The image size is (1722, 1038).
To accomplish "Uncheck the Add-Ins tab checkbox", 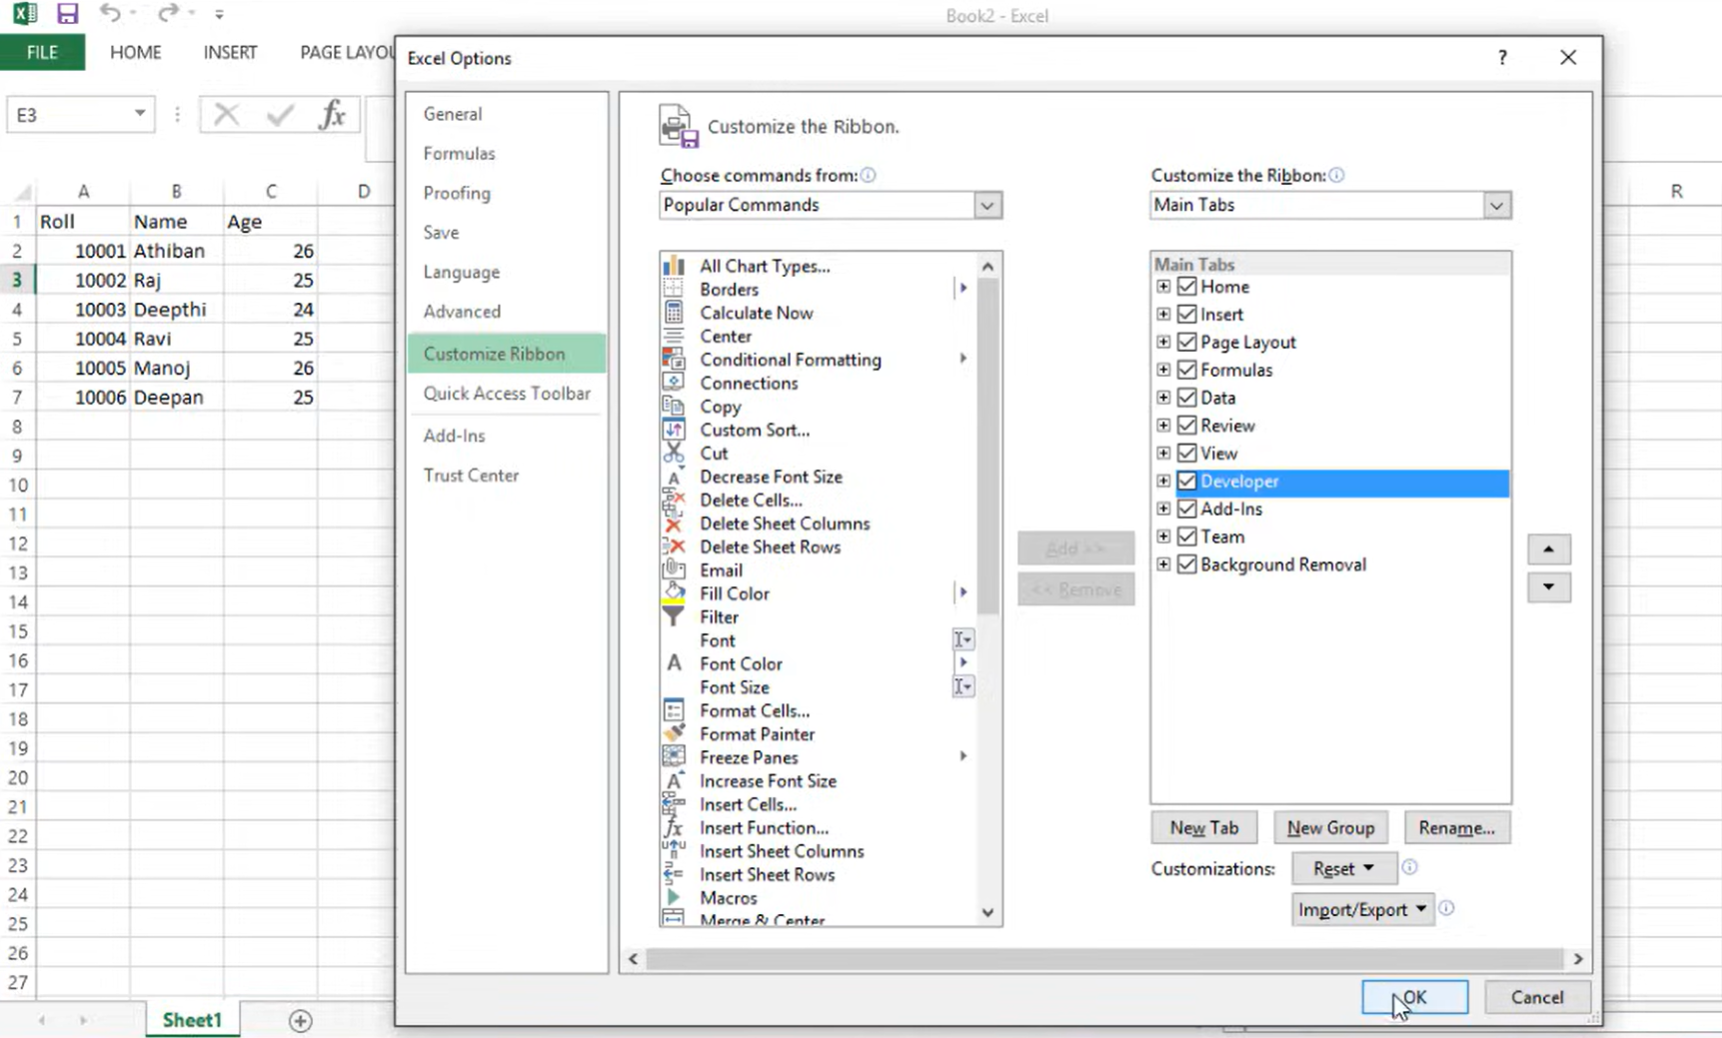I will point(1187,509).
